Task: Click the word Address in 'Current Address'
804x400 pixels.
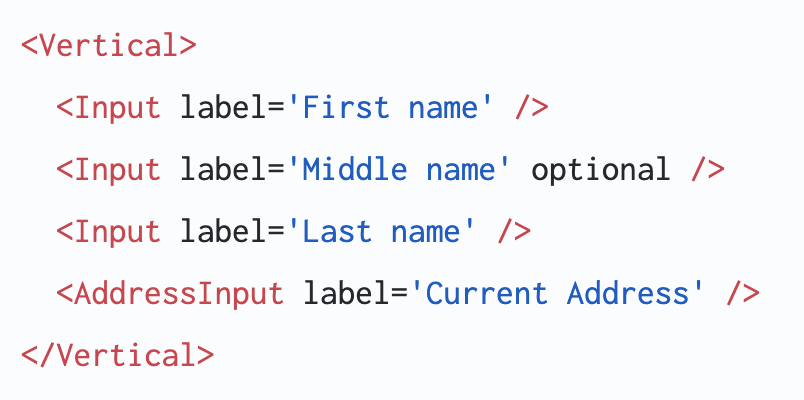Action: point(624,294)
